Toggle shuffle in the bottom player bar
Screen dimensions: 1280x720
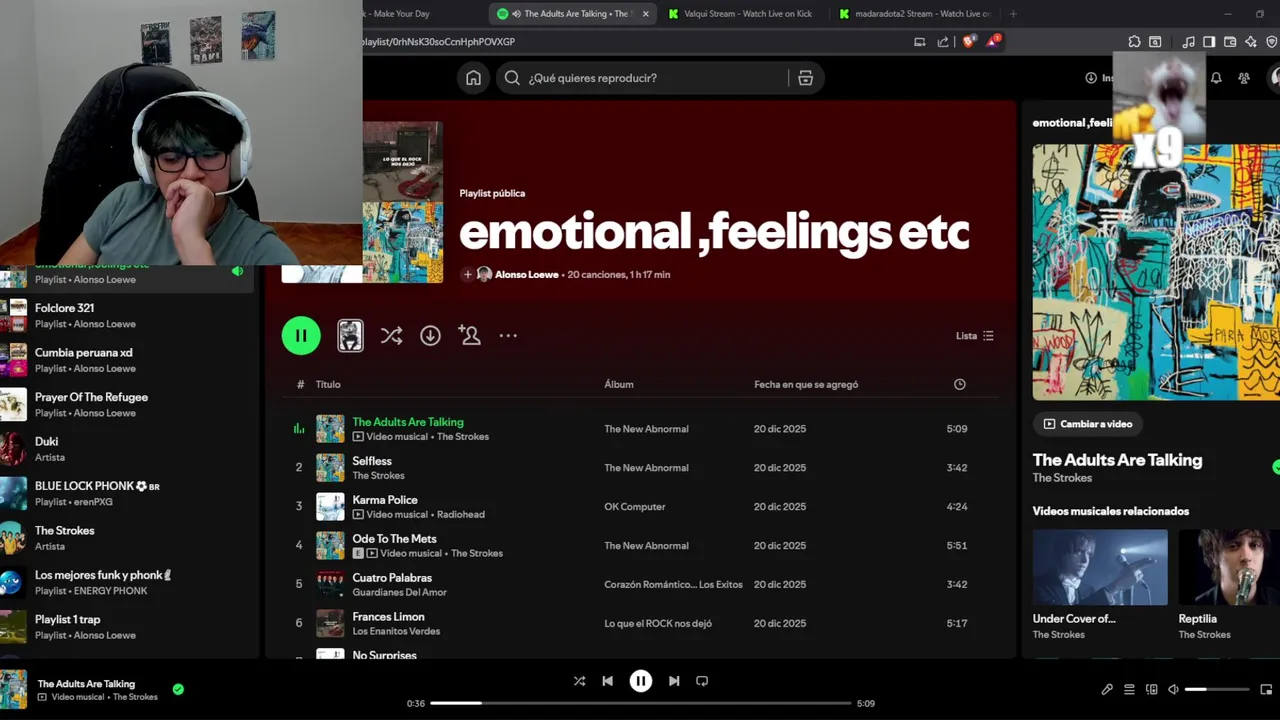click(579, 681)
